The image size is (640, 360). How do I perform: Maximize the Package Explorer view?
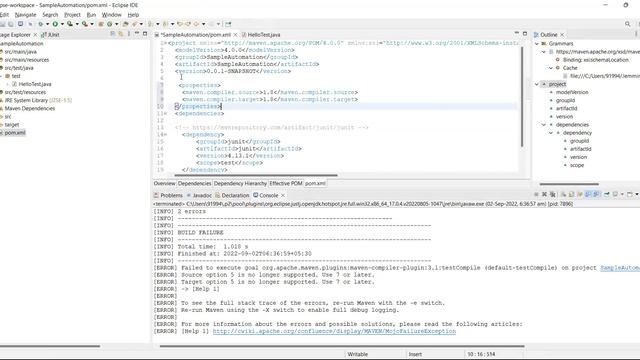145,34
